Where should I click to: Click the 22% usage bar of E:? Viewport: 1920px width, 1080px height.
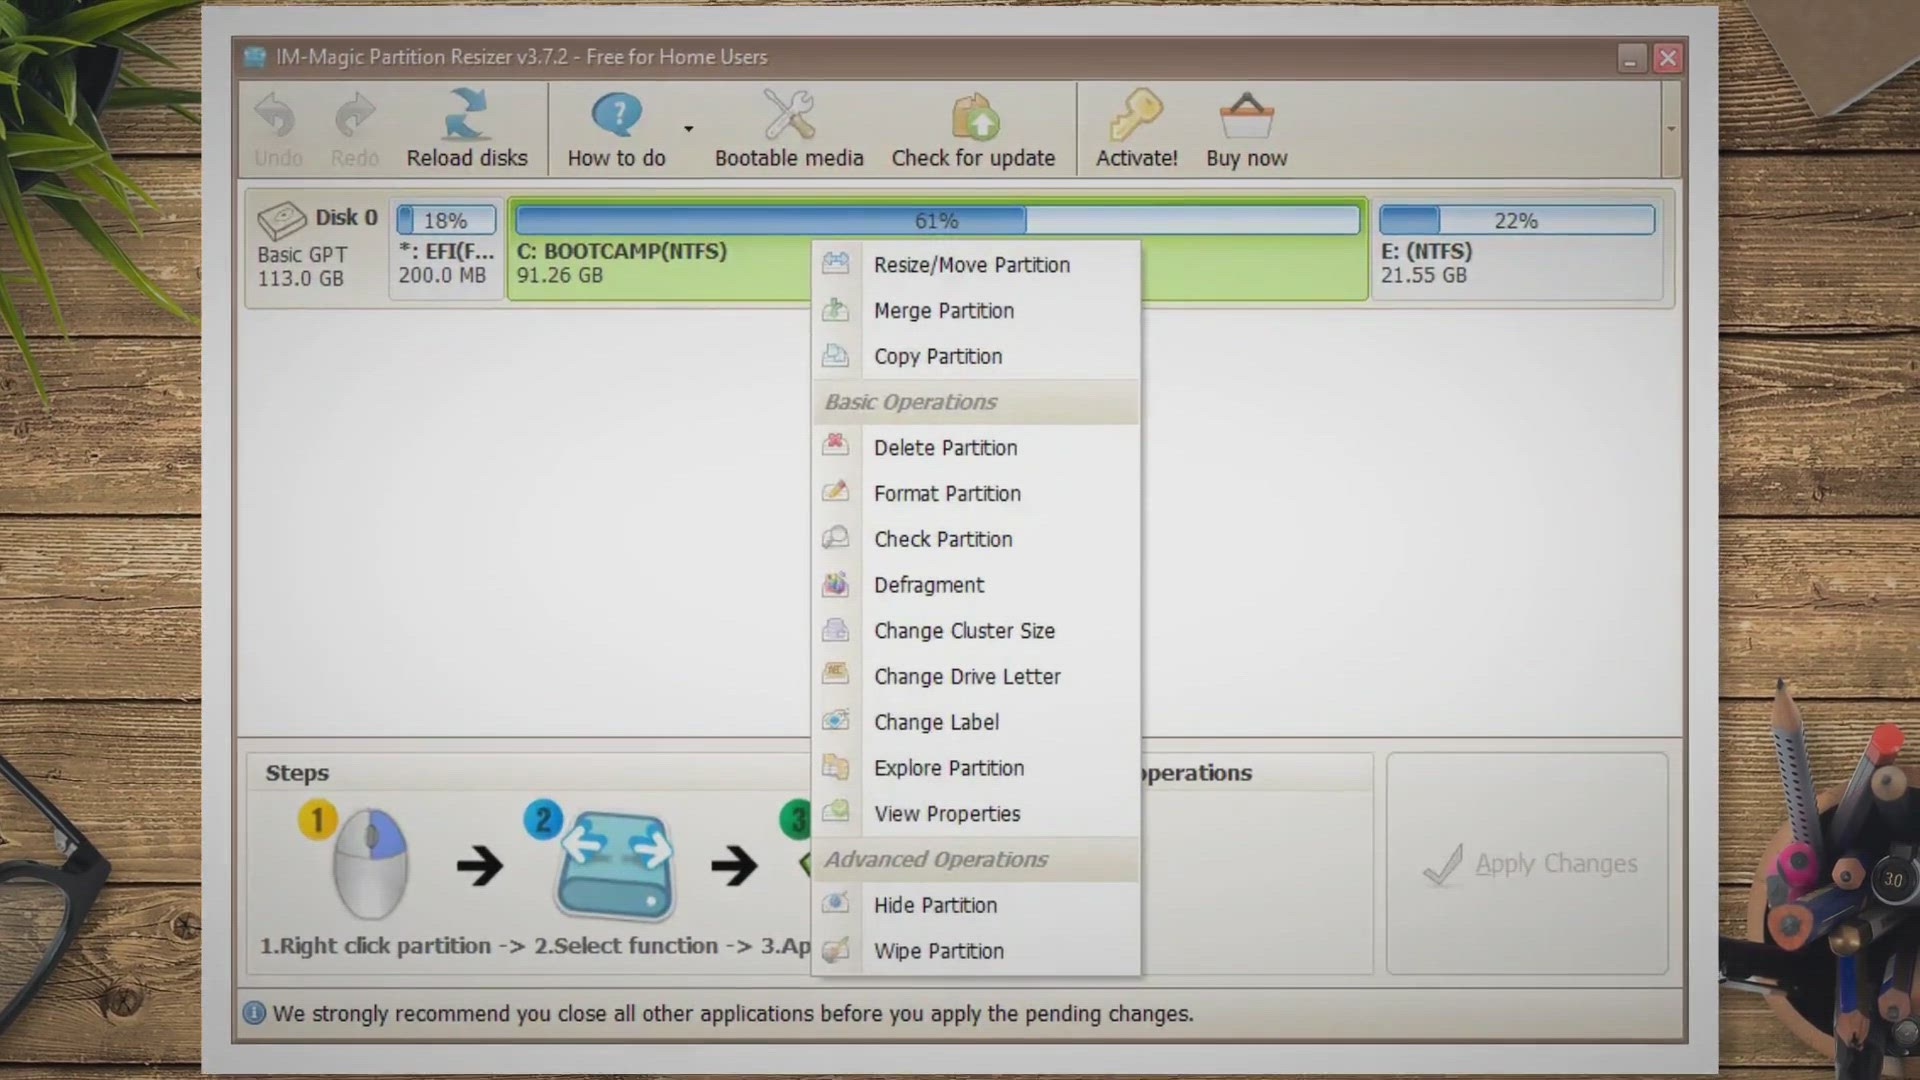(1516, 220)
